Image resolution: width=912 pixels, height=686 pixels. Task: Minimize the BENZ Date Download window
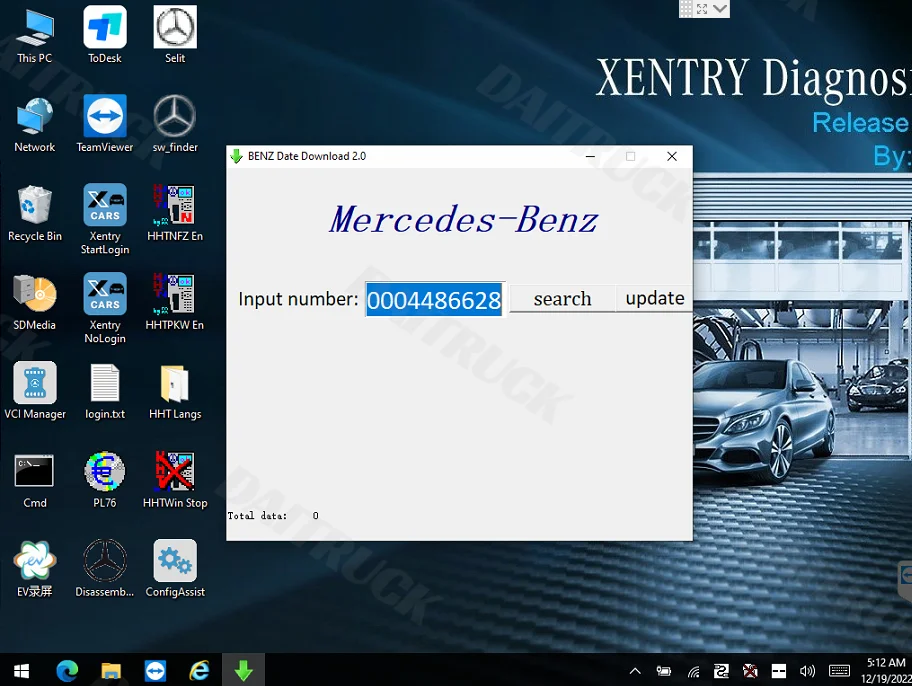tap(590, 156)
